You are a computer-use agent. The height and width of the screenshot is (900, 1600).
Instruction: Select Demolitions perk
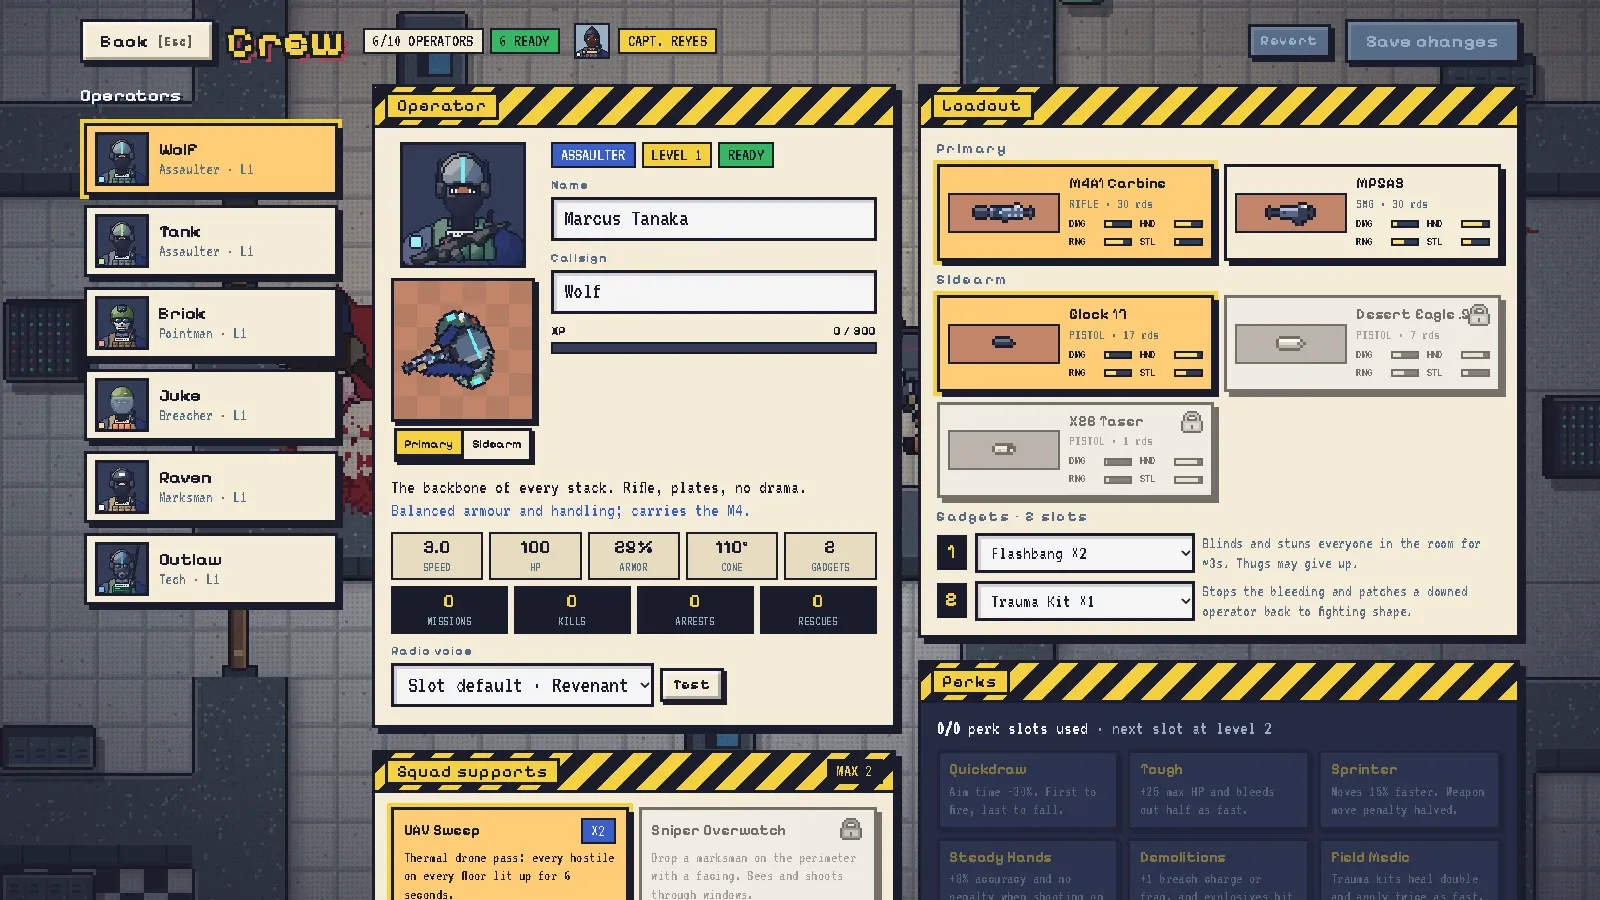1218,870
